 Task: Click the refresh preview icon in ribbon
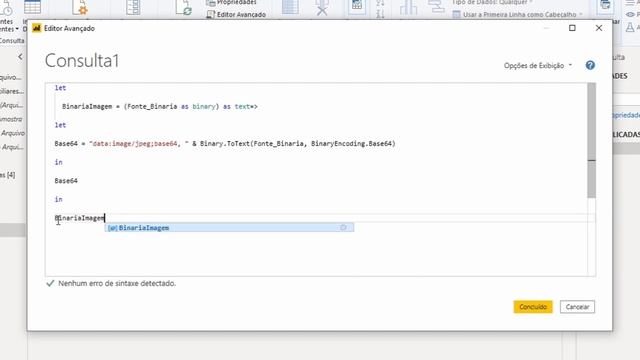(x=183, y=7)
